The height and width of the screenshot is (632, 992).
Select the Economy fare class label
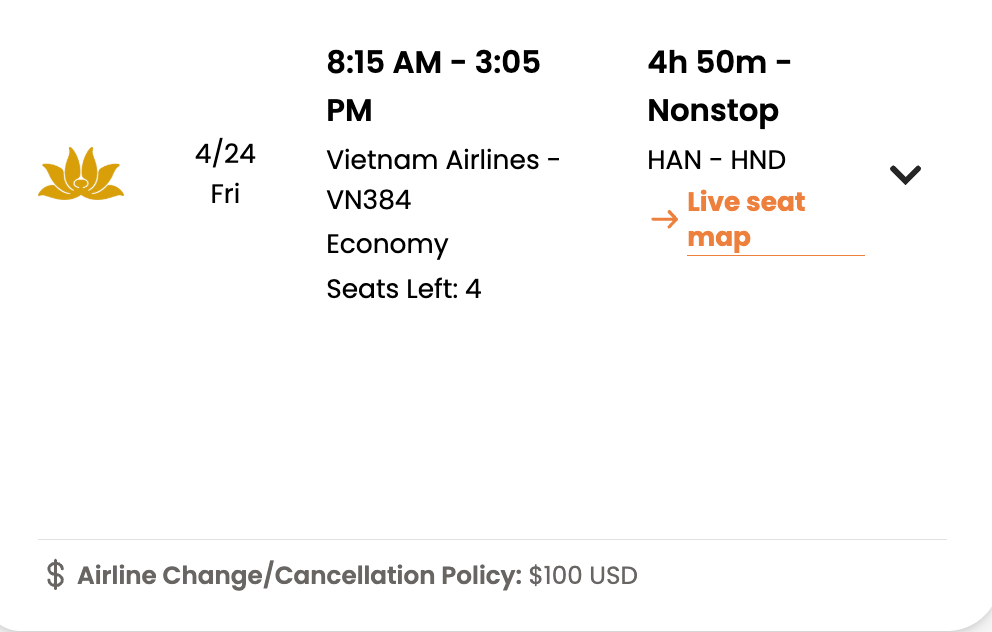tap(387, 244)
